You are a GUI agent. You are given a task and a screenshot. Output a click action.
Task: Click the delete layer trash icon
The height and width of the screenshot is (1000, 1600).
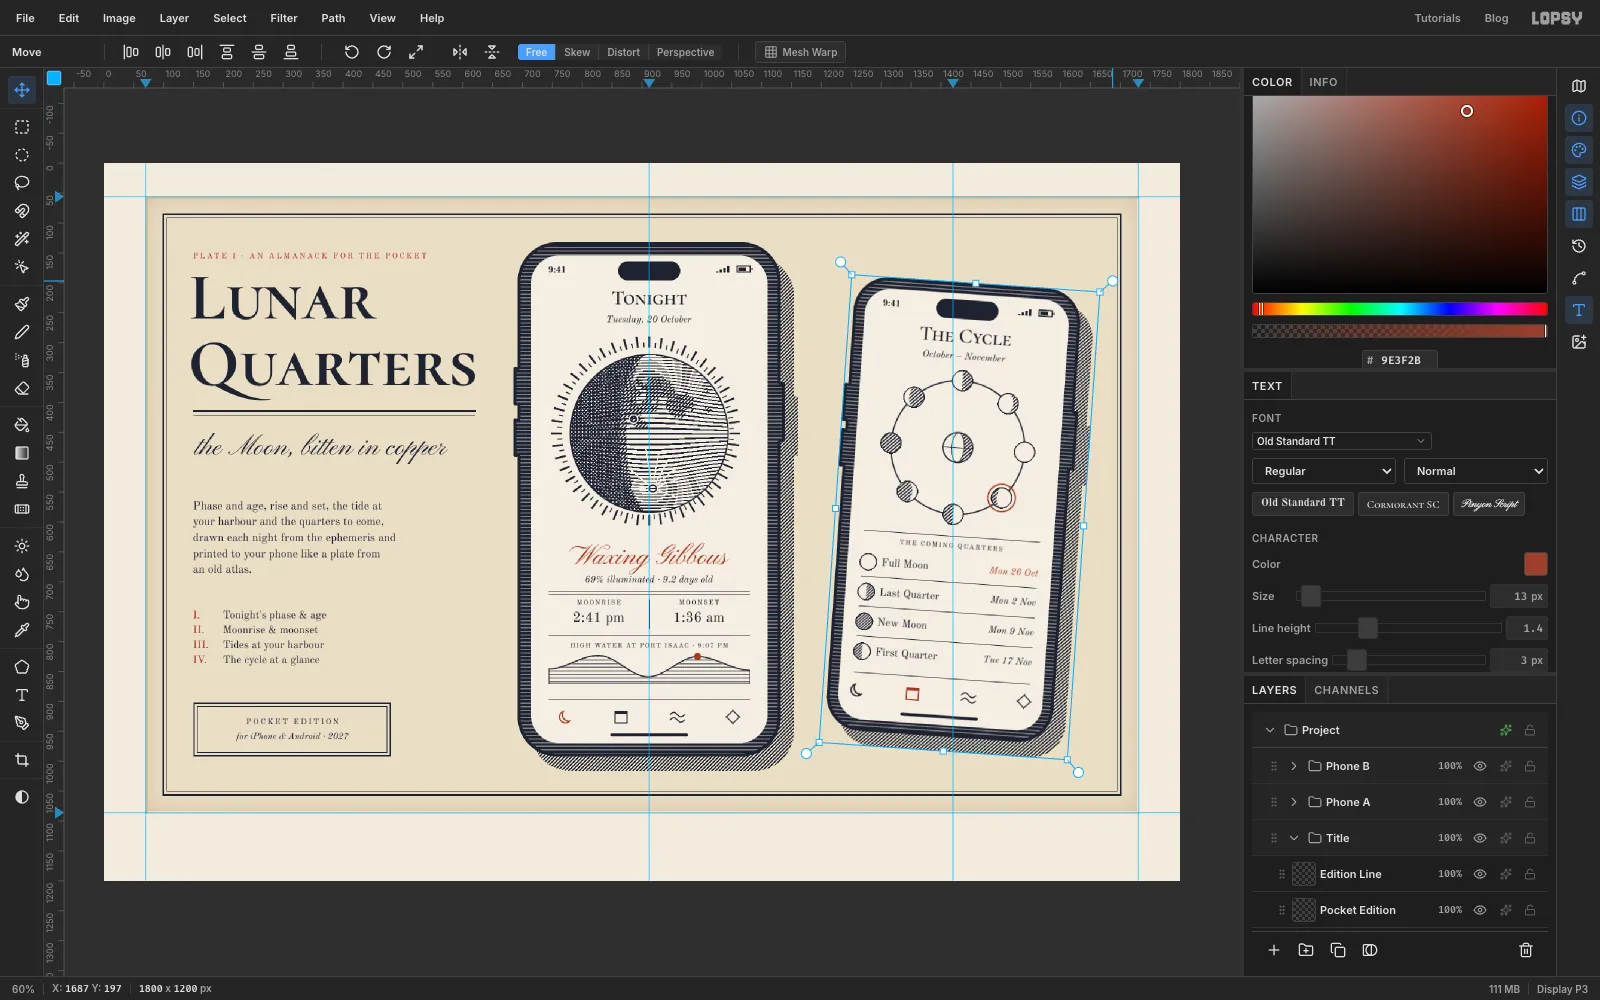(1526, 950)
